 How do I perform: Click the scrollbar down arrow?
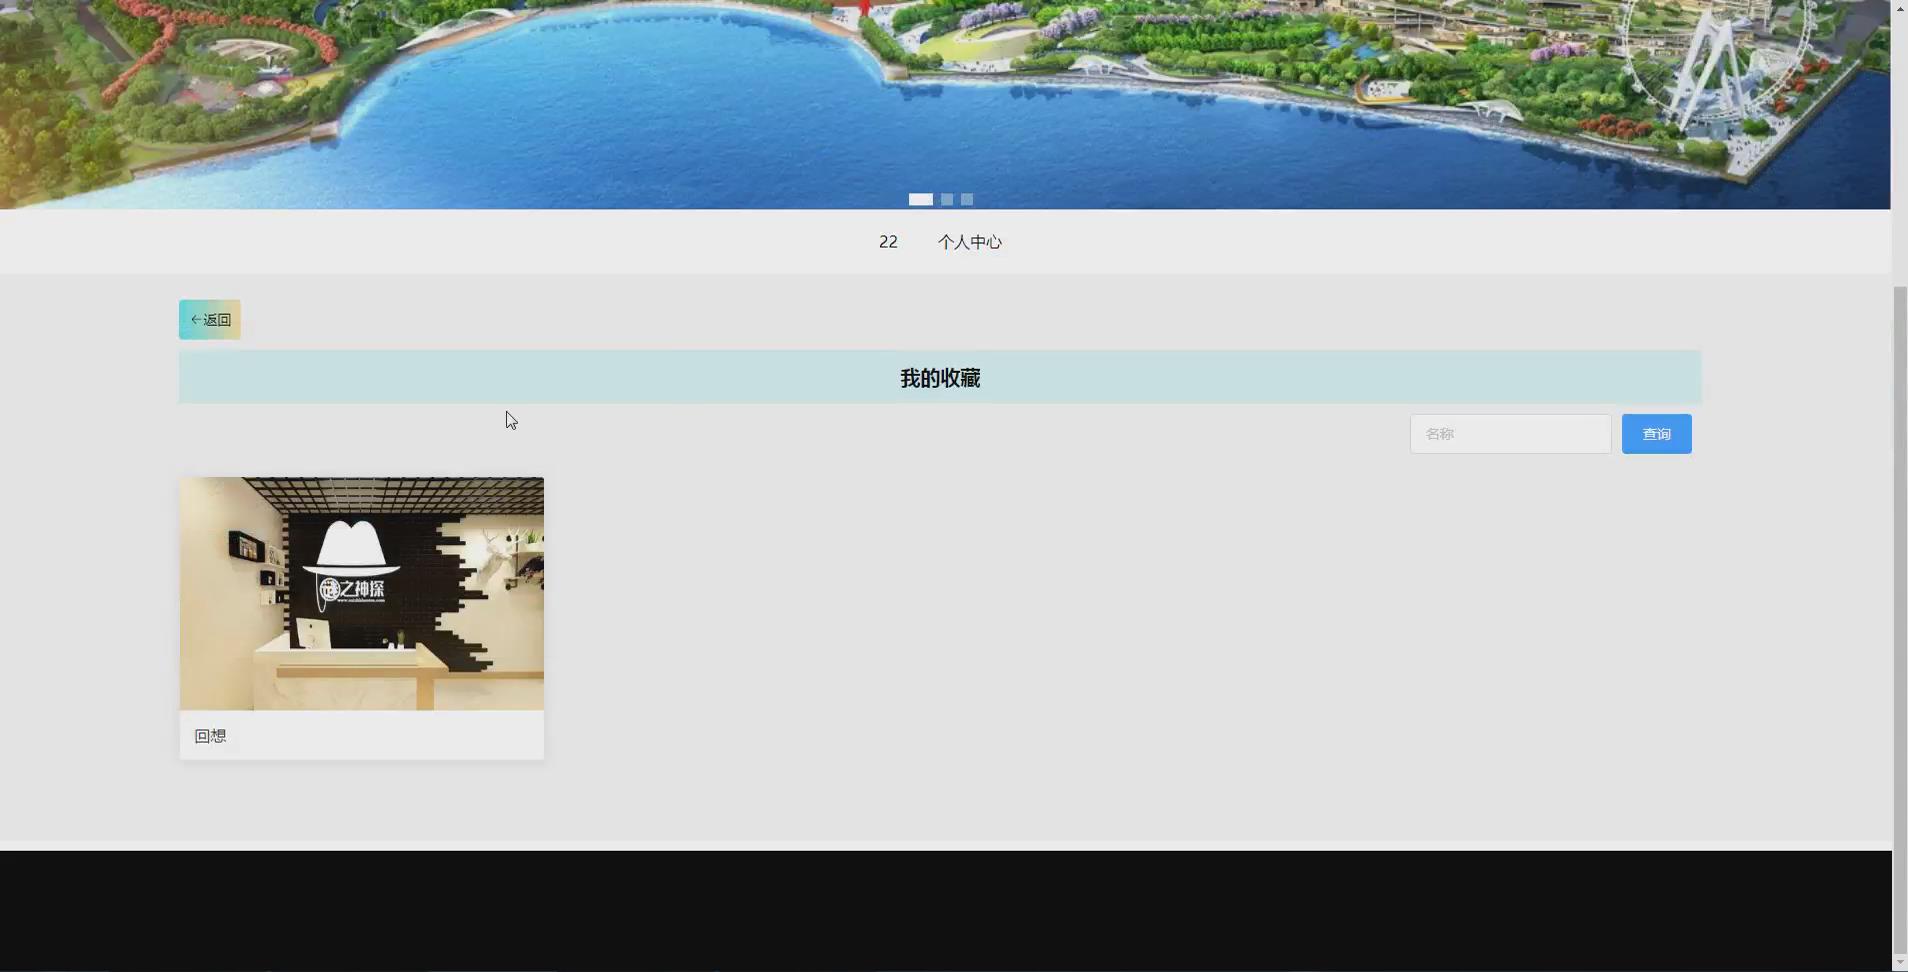(1897, 963)
